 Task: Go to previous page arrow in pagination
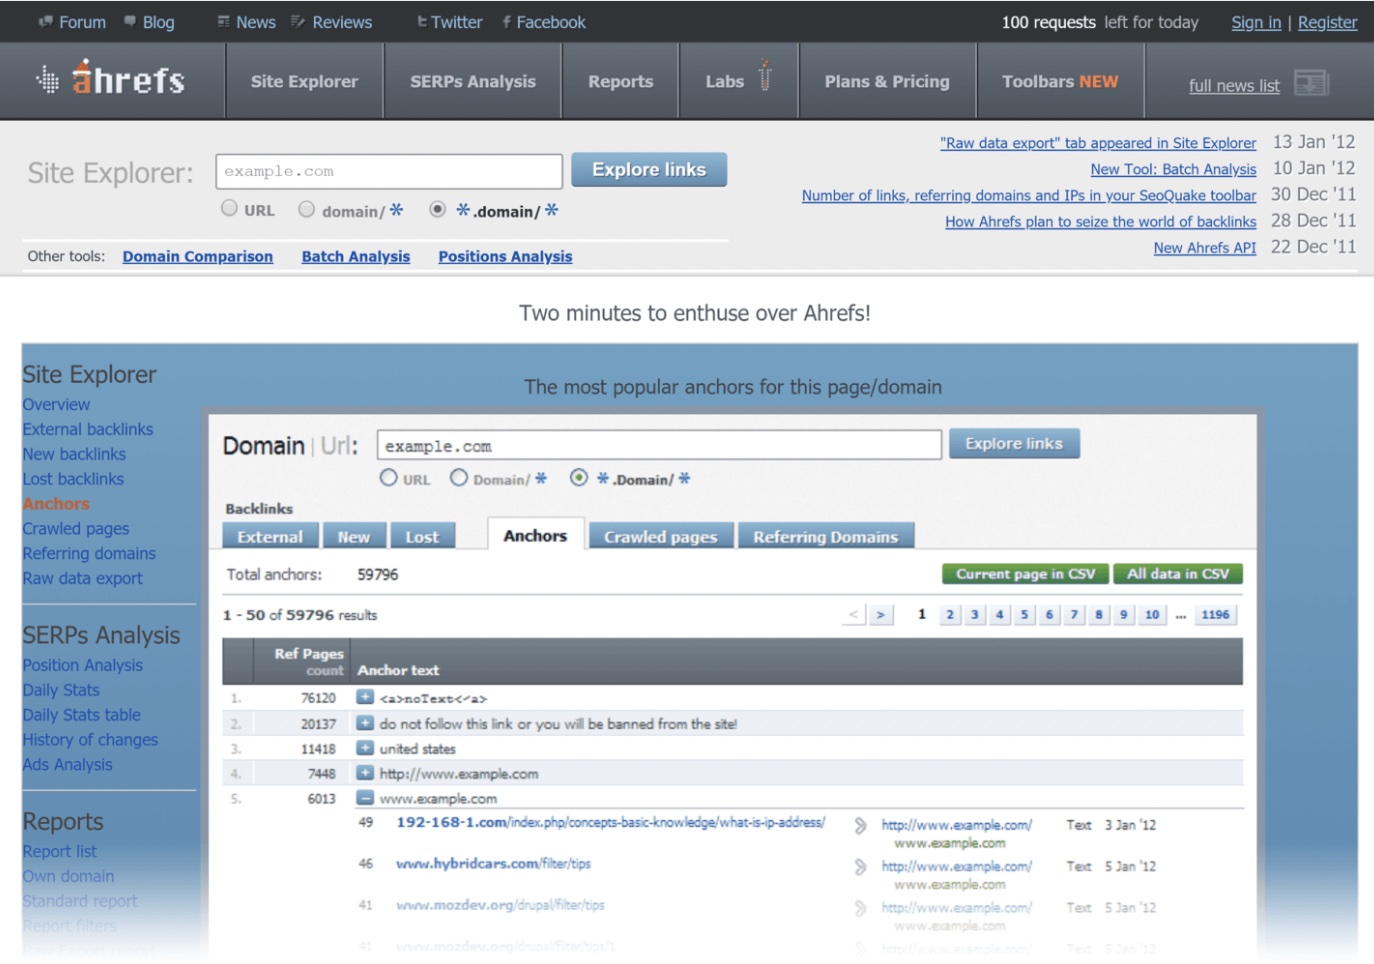853,615
